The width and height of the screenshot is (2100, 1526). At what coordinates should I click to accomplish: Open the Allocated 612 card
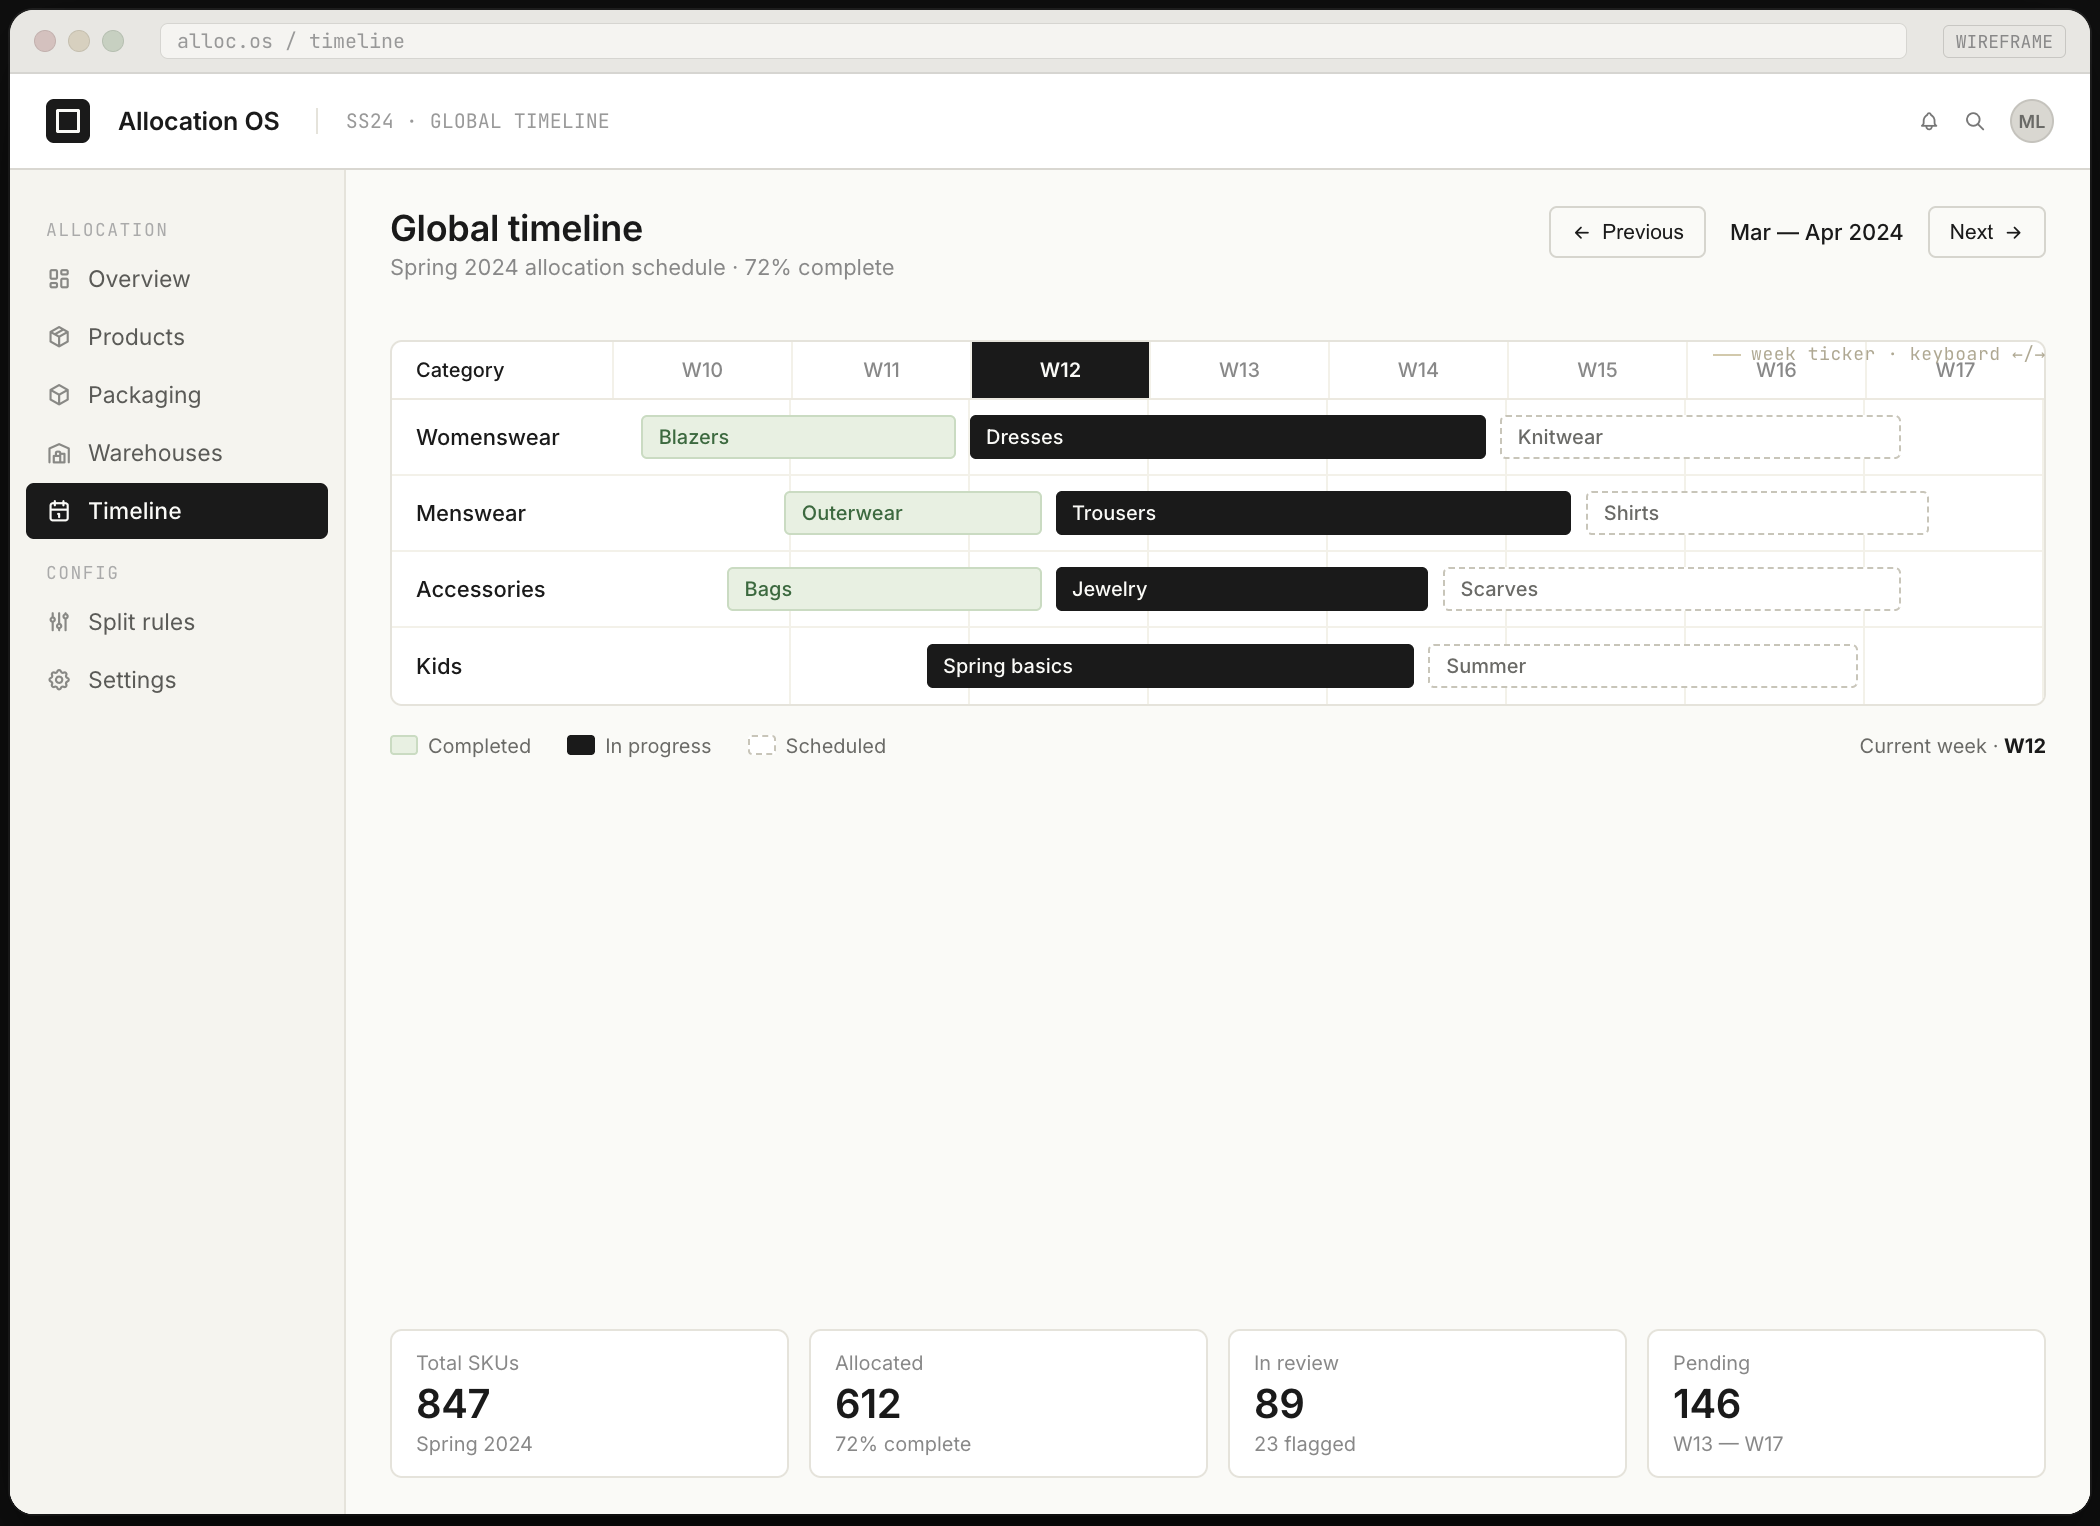click(1008, 1403)
